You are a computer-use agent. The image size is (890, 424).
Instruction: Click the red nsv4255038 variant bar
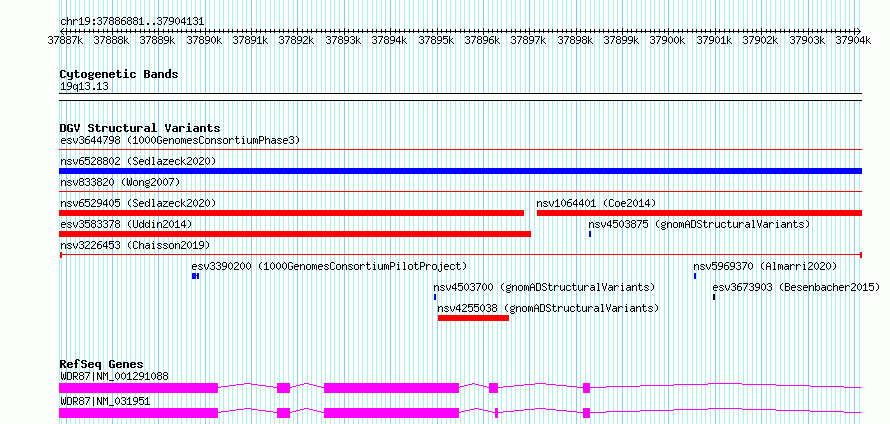[473, 318]
